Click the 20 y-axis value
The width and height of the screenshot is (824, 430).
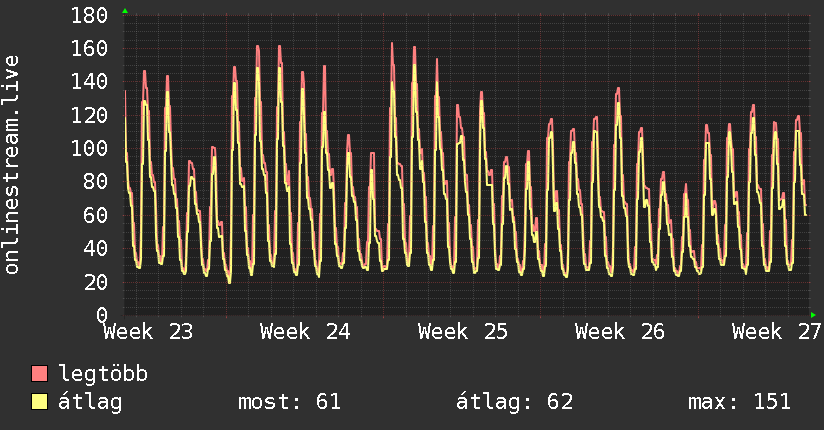point(96,282)
